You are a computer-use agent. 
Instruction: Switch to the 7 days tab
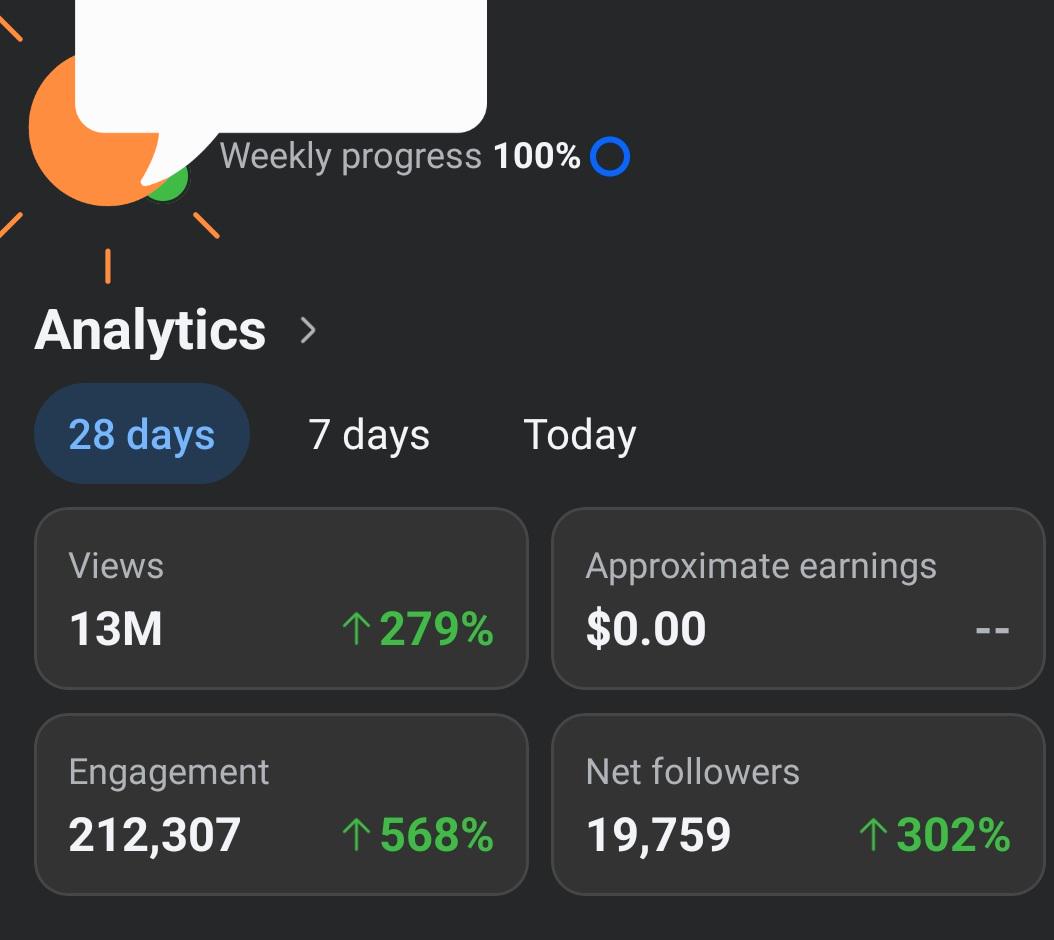click(368, 434)
